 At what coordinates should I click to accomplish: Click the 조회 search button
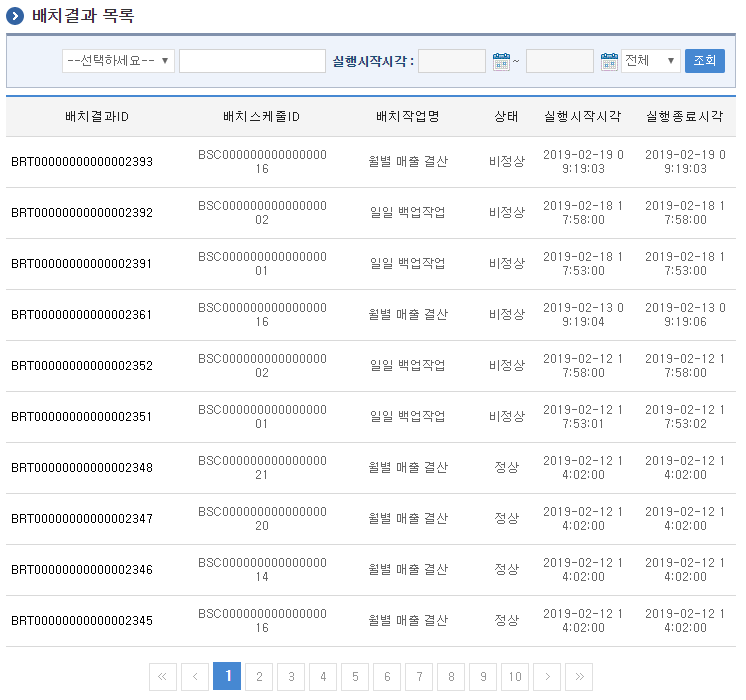coord(704,61)
